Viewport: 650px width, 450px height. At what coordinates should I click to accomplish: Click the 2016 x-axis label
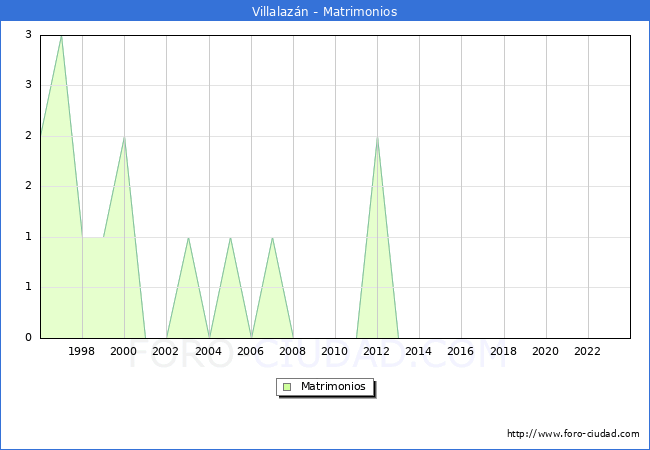(461, 351)
